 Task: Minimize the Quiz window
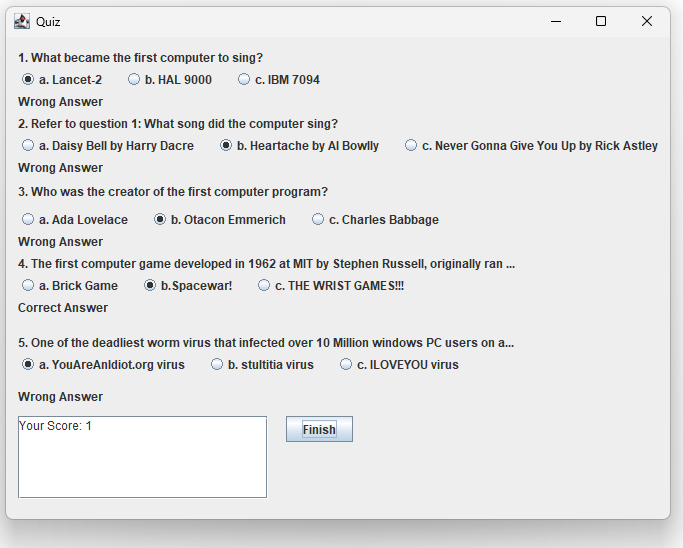click(x=556, y=21)
